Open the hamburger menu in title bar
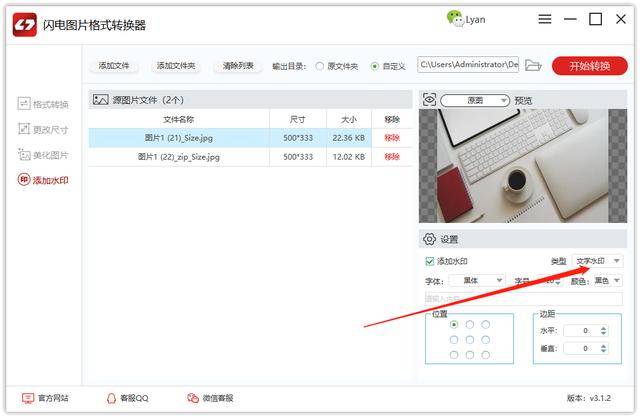This screenshot has height=418, width=640. (544, 19)
